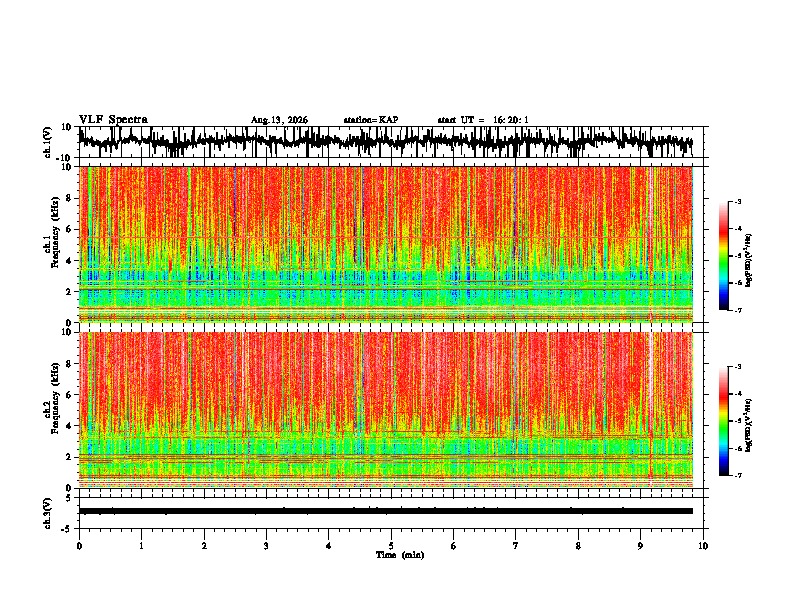The width and height of the screenshot is (792, 612).
Task: Click the Aug. 13, 2026 date label
Action: click(x=279, y=120)
